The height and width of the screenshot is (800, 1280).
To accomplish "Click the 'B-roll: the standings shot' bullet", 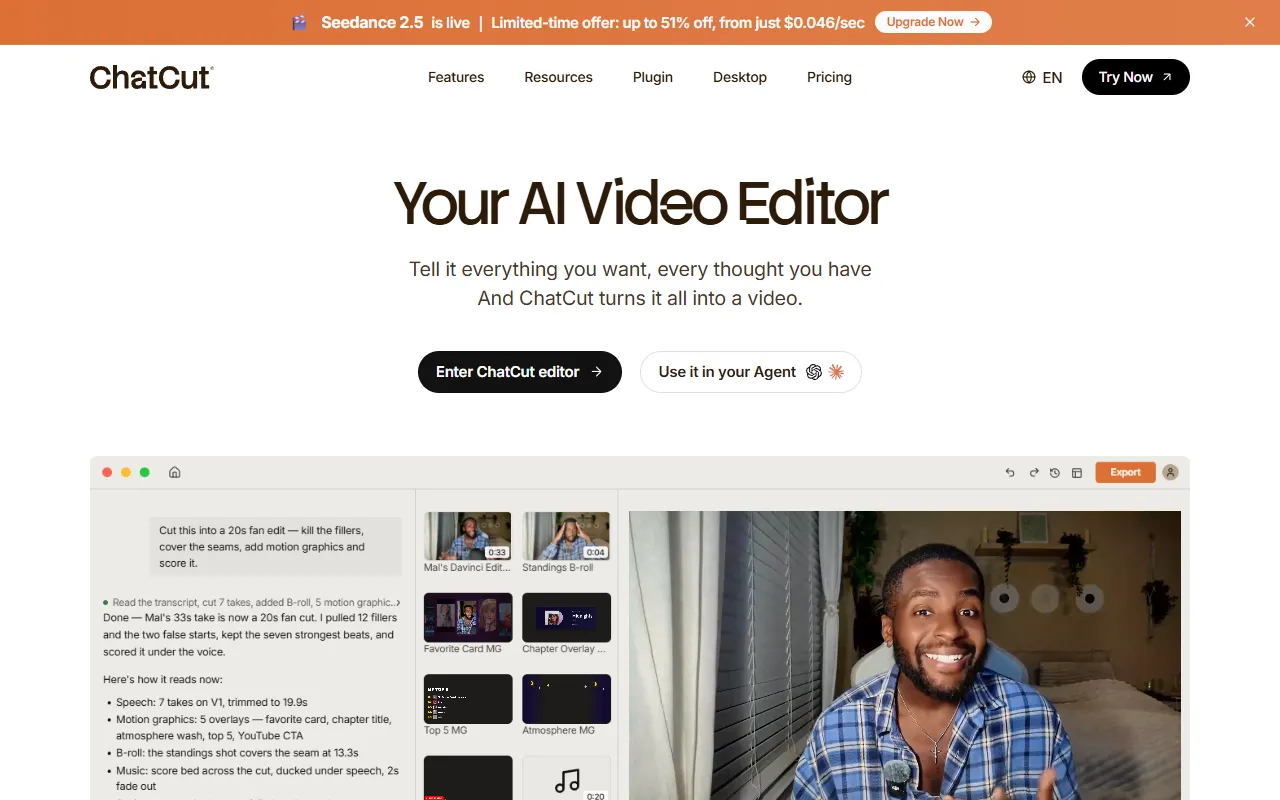I will click(x=237, y=752).
